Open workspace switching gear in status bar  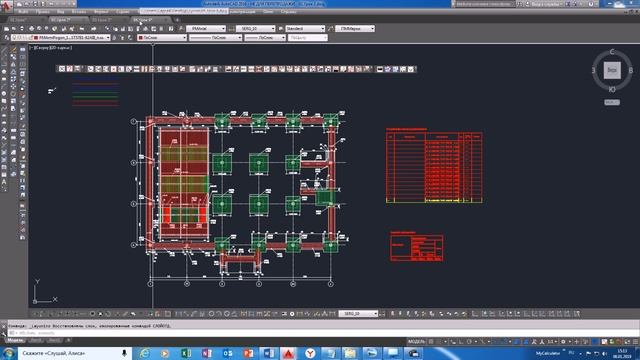point(563,342)
